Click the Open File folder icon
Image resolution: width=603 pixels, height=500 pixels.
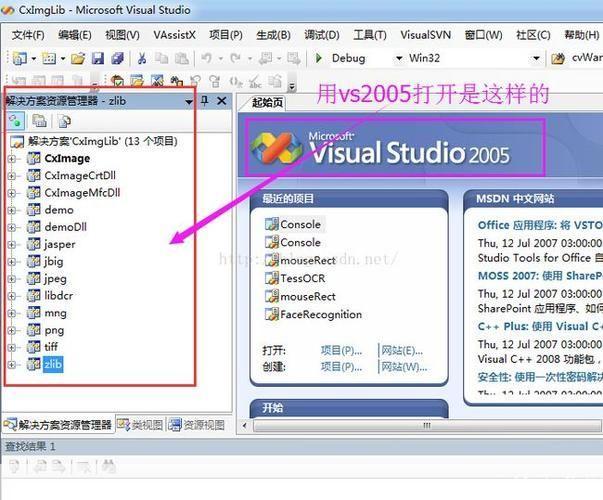pyautogui.click(x=78, y=59)
